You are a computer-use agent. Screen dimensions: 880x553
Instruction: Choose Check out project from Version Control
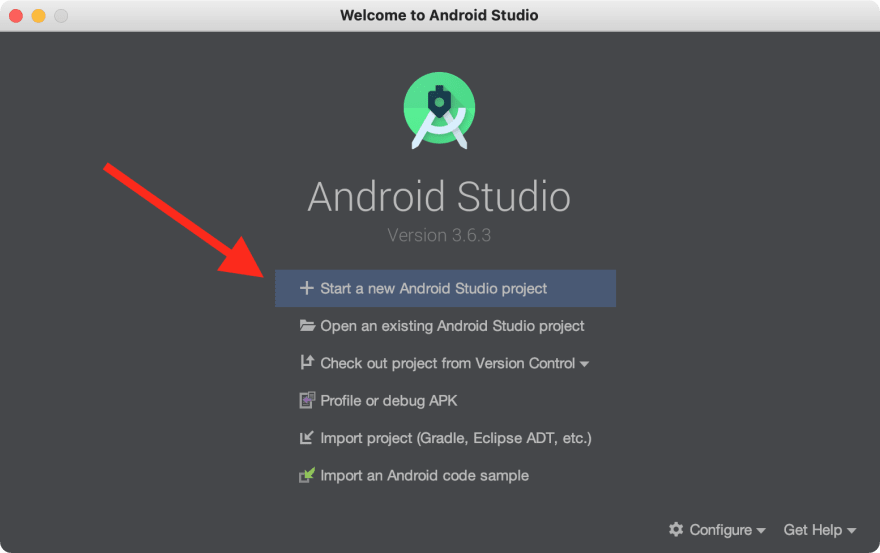(447, 363)
